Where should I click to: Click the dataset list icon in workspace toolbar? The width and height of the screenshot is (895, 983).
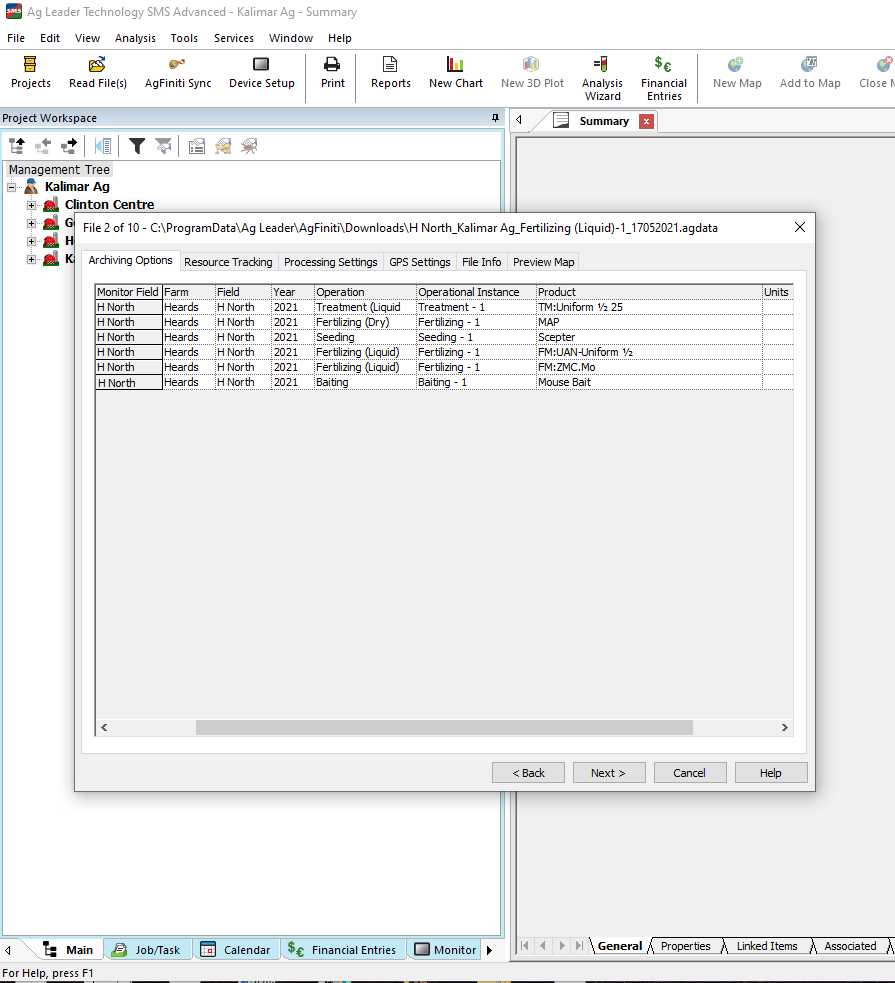coord(197,146)
